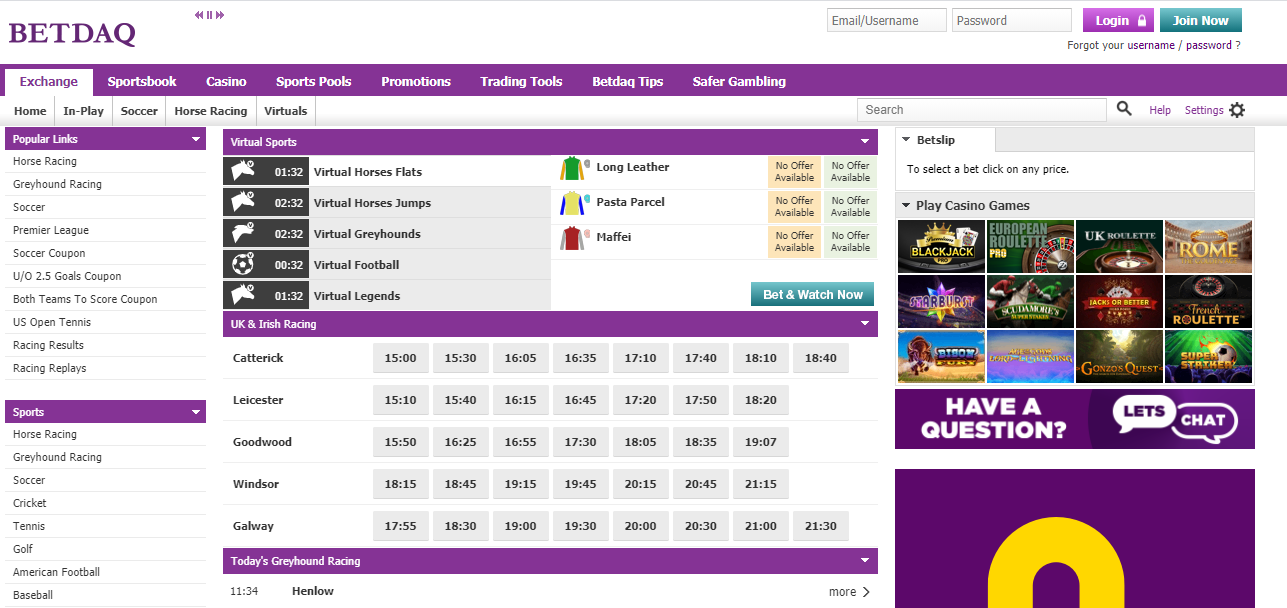Image resolution: width=1287 pixels, height=608 pixels.
Task: Click the Bet & Watch Now button
Action: (813, 294)
